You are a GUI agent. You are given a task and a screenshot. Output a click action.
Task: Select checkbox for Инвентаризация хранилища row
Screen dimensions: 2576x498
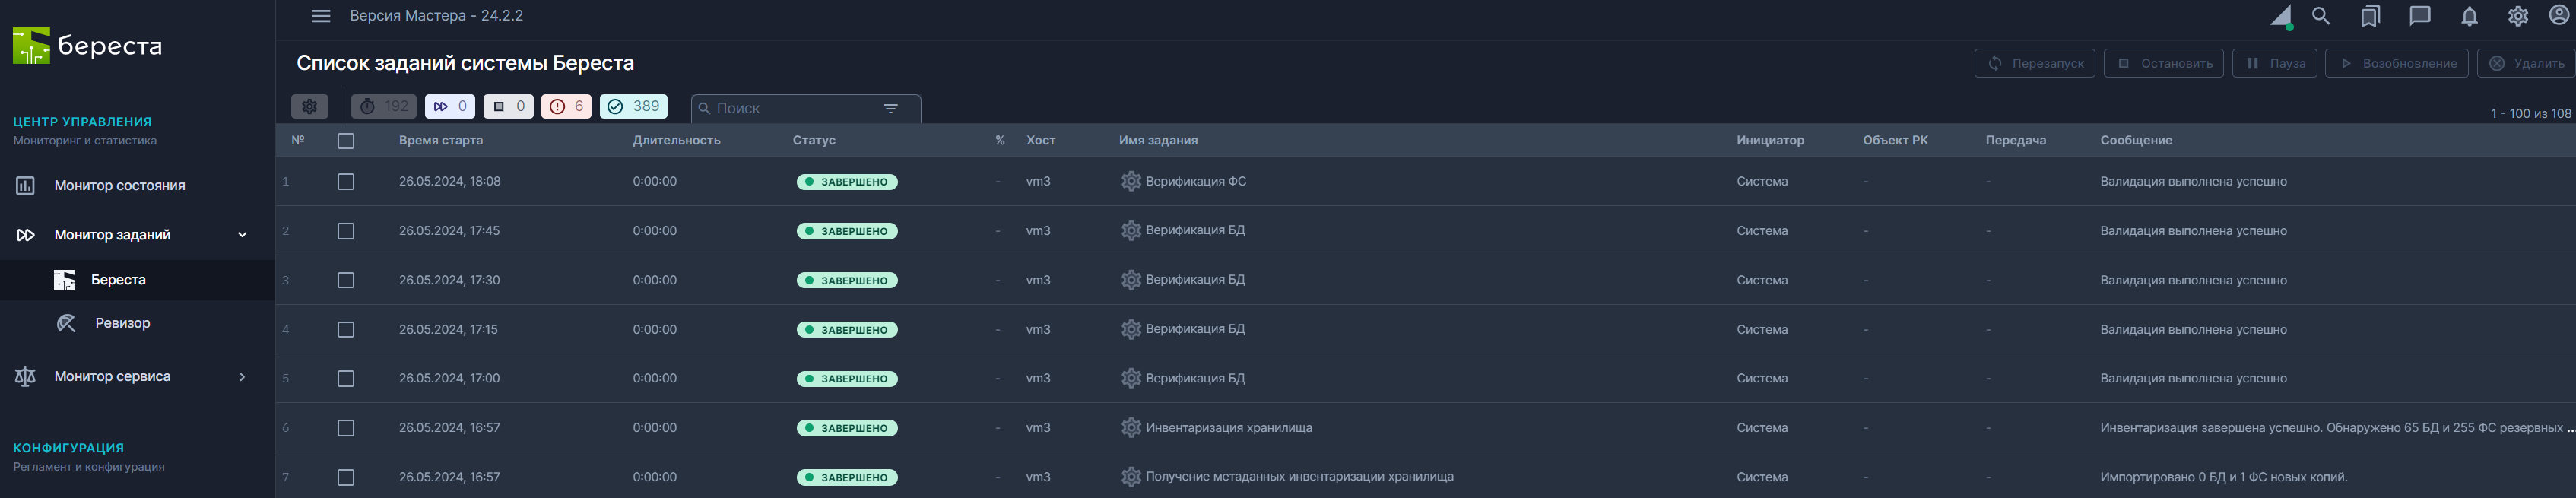(346, 428)
